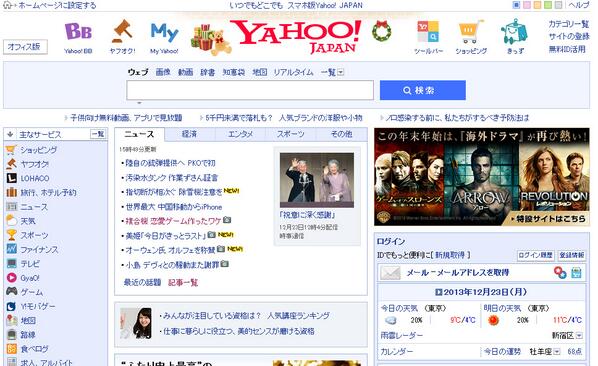Click the ファイナンス sidebar icon
Image resolution: width=598 pixels, height=366 pixels.
pos(11,249)
